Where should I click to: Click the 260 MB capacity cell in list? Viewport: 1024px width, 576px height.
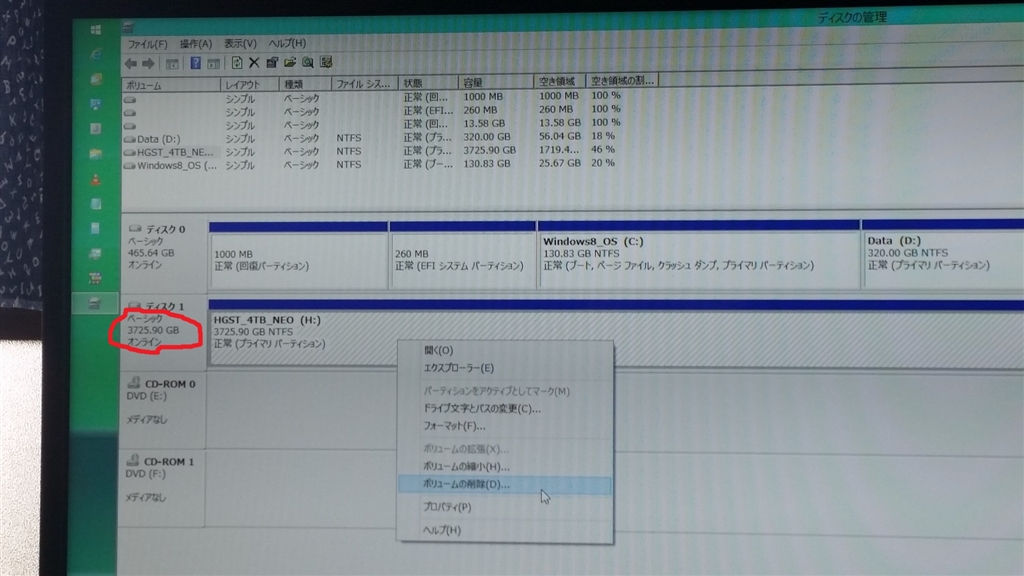pos(480,110)
